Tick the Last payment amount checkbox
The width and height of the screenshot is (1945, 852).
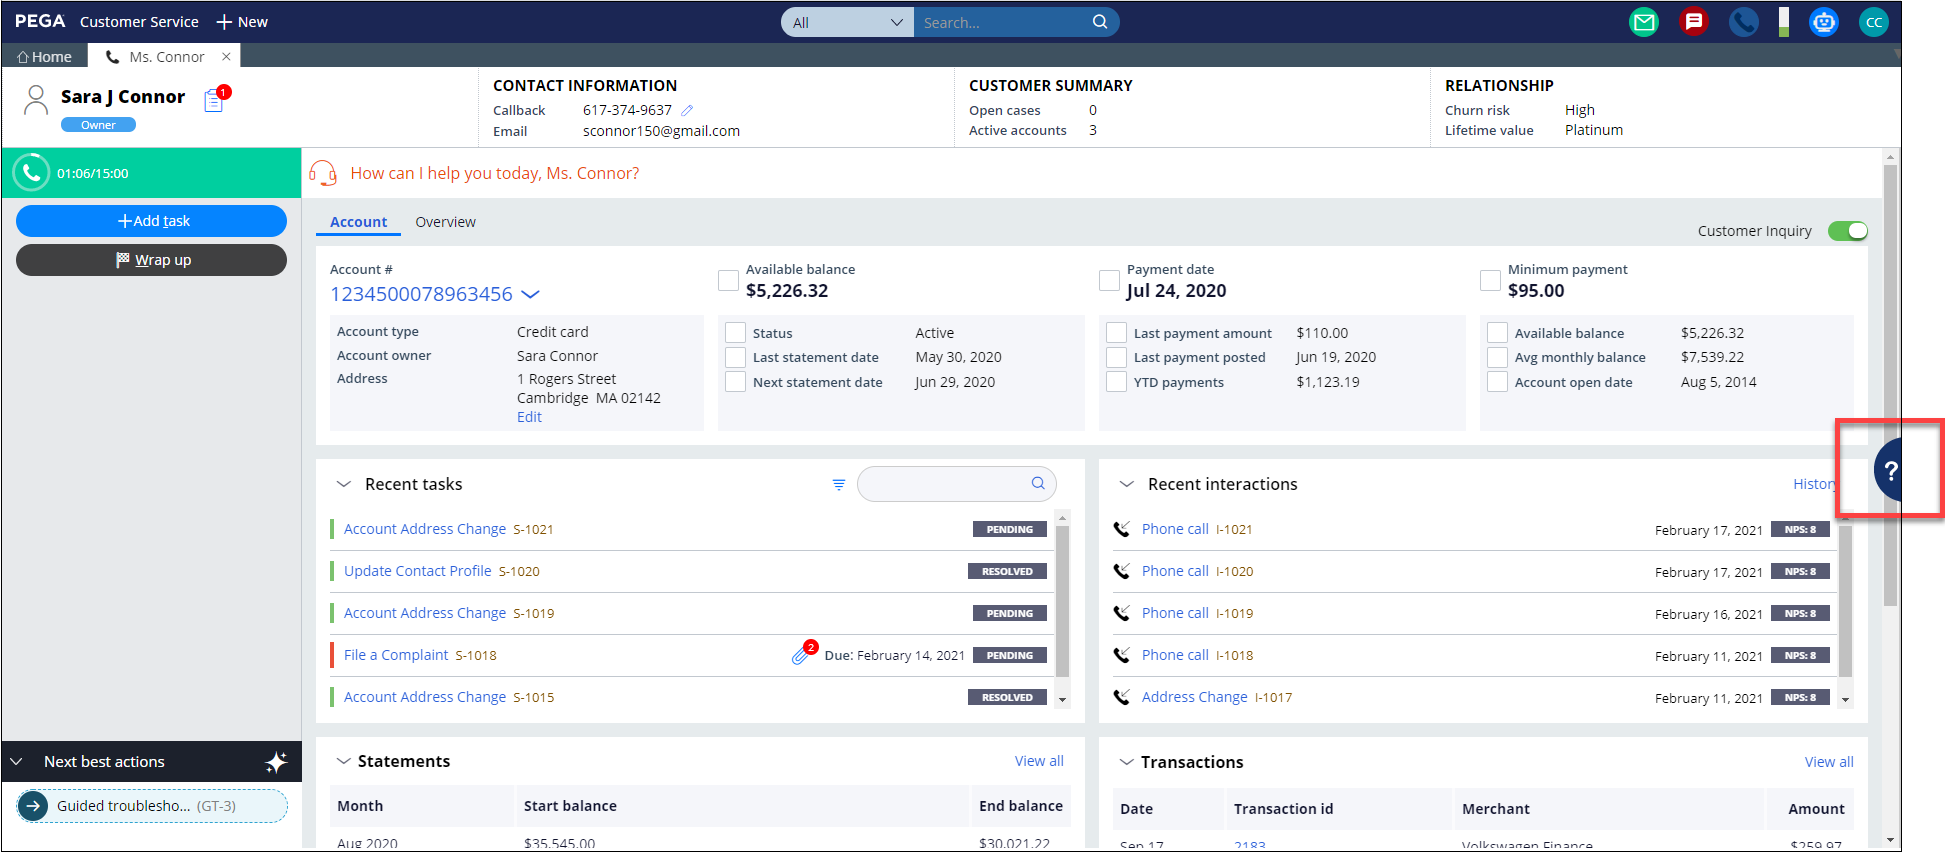point(1116,333)
